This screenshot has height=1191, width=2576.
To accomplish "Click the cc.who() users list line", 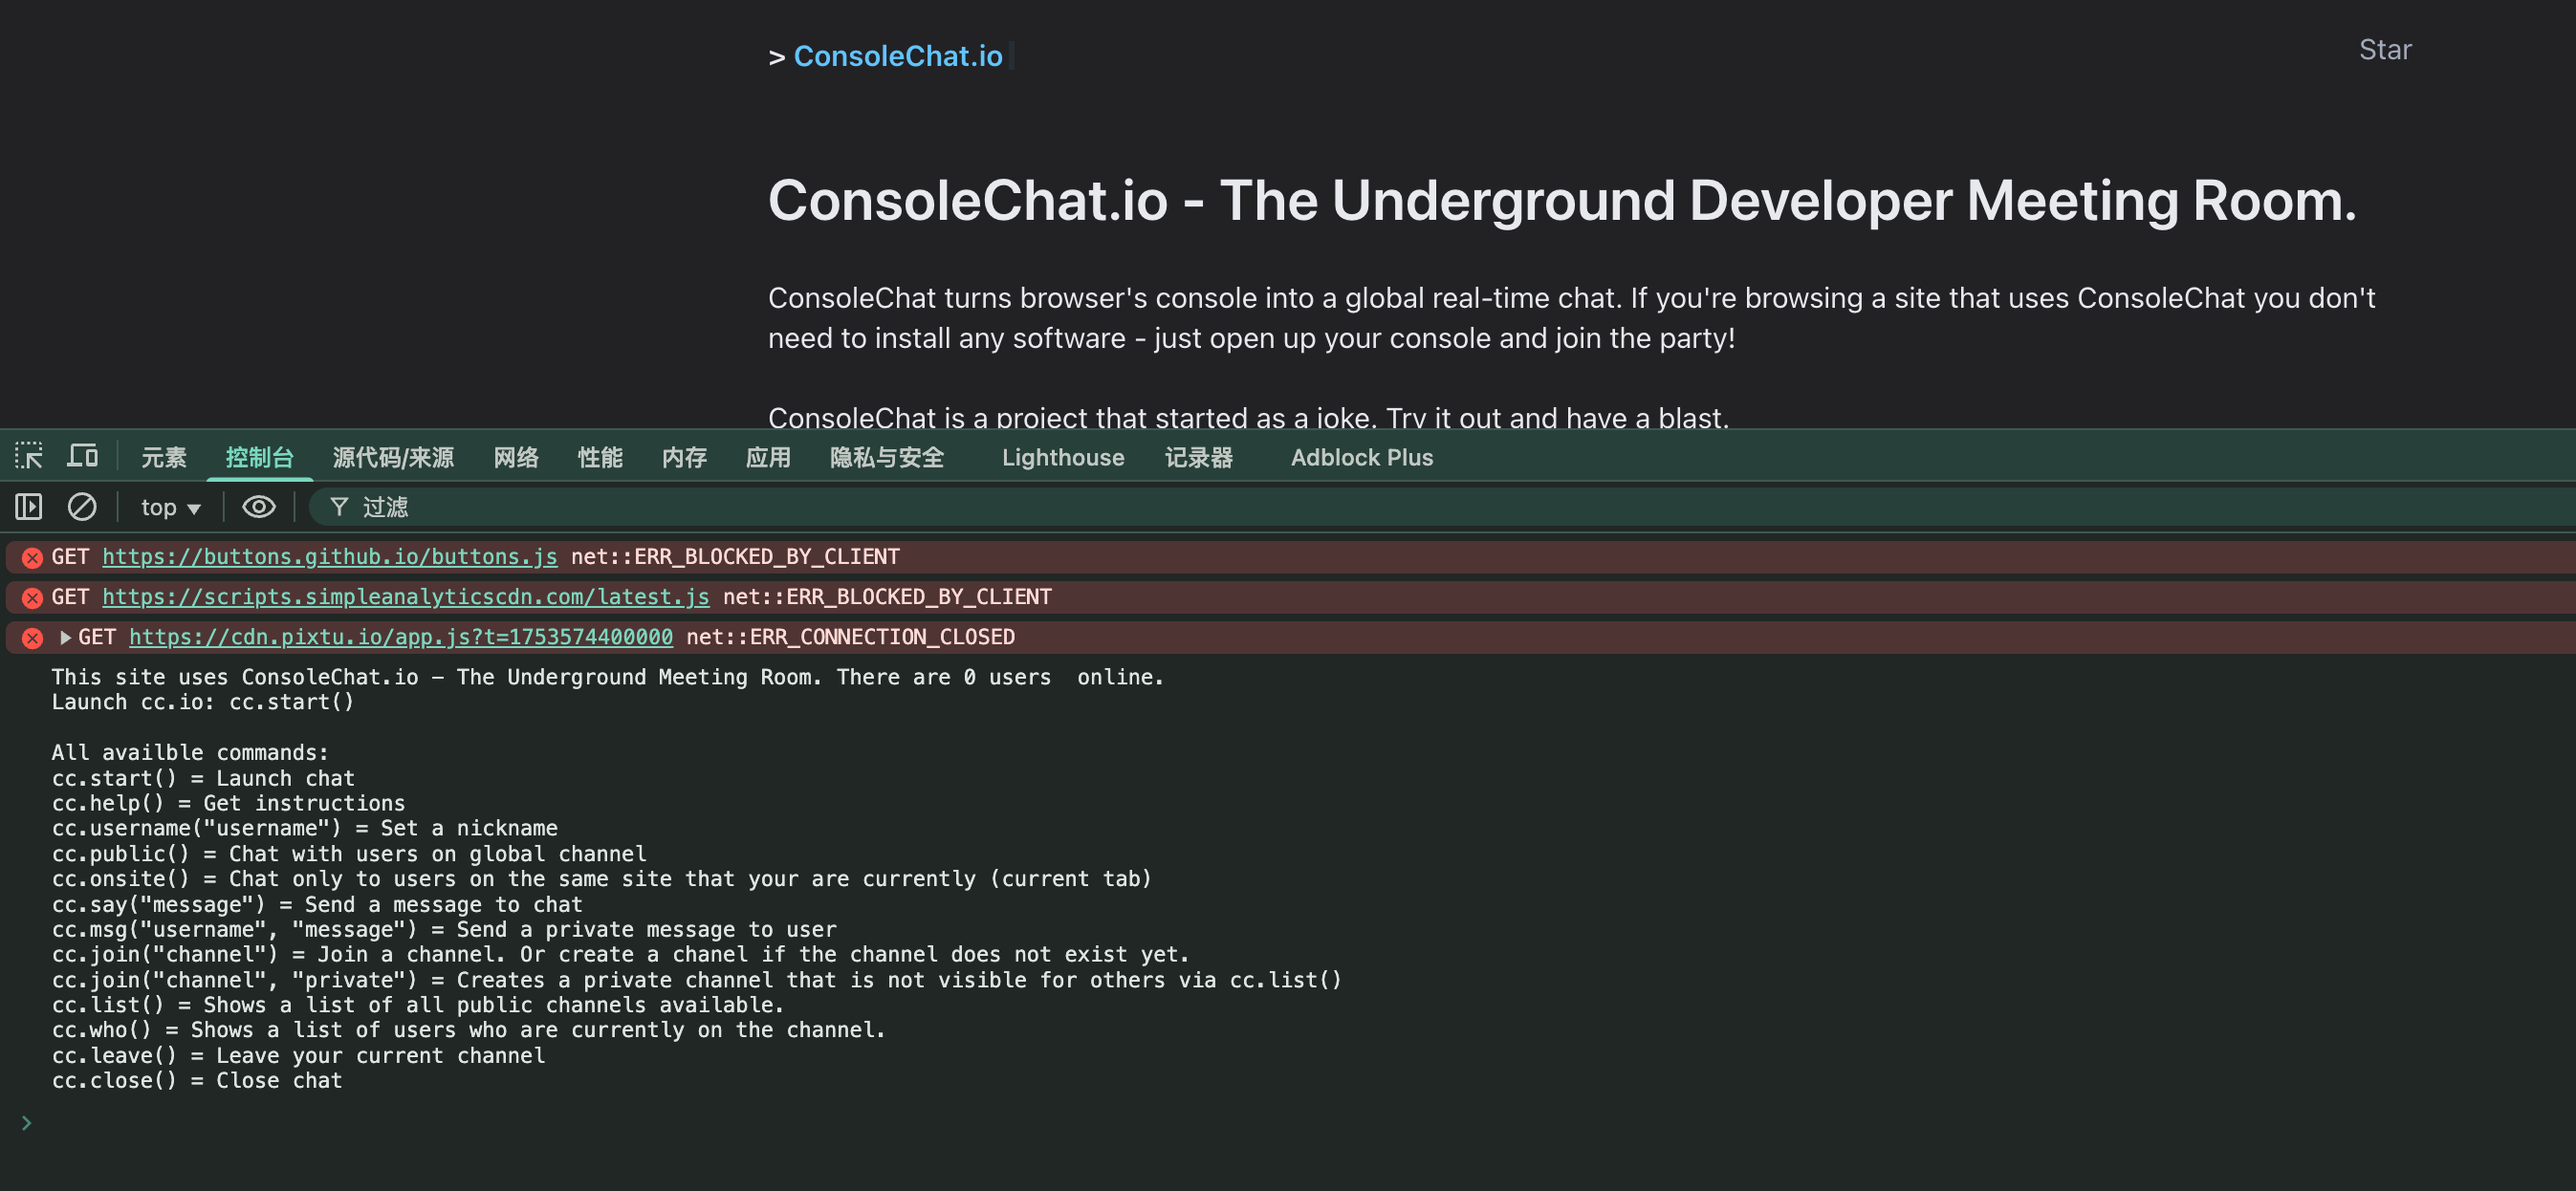I will click(469, 1030).
